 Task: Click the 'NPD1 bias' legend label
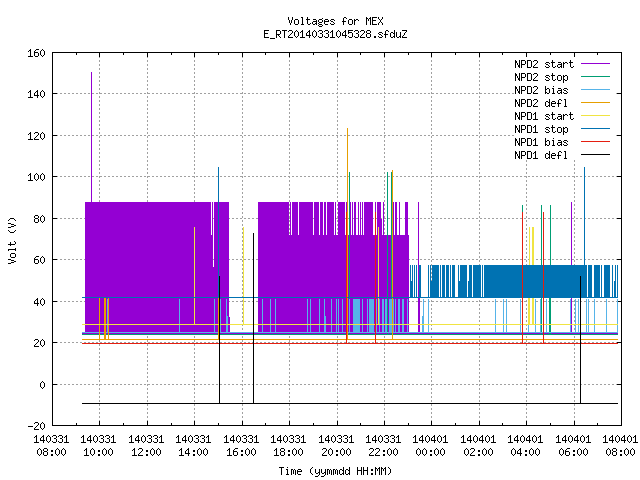tap(541, 142)
